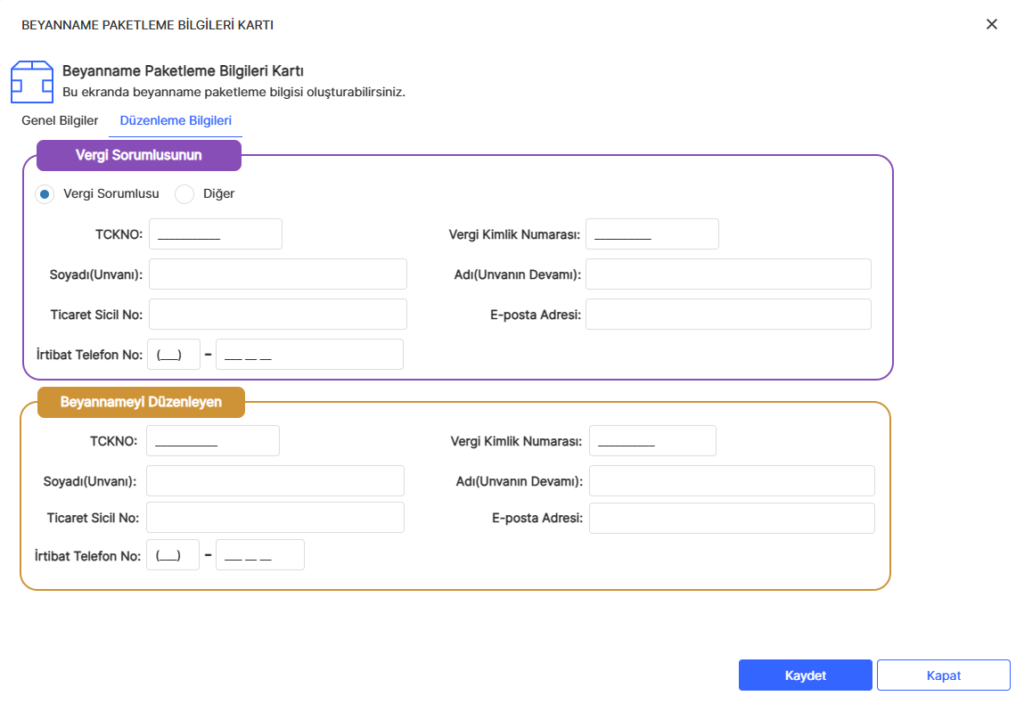Viewport: 1024px width, 704px height.
Task: Focus TCKNO field in Beyannameyi Düzenleyen section
Action: point(213,441)
